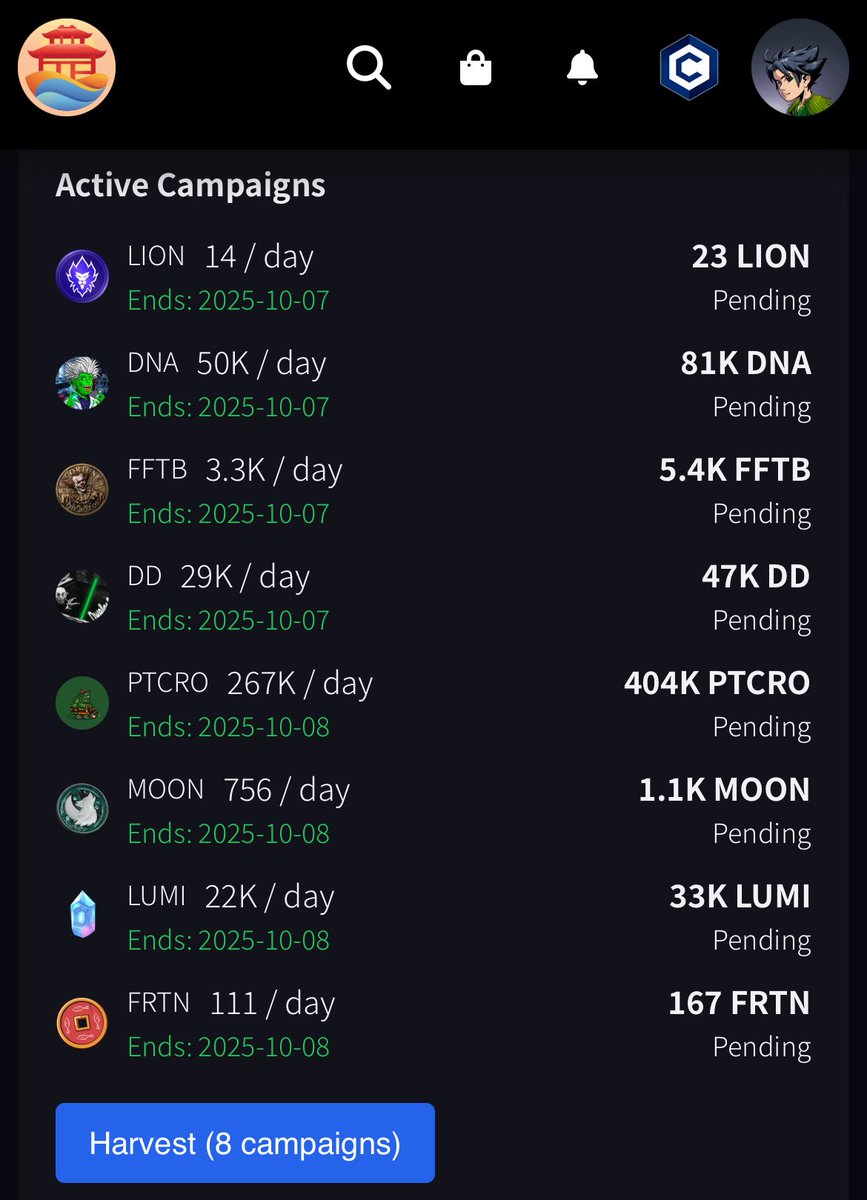
Task: Click the FRTN red coin icon
Action: [82, 1023]
